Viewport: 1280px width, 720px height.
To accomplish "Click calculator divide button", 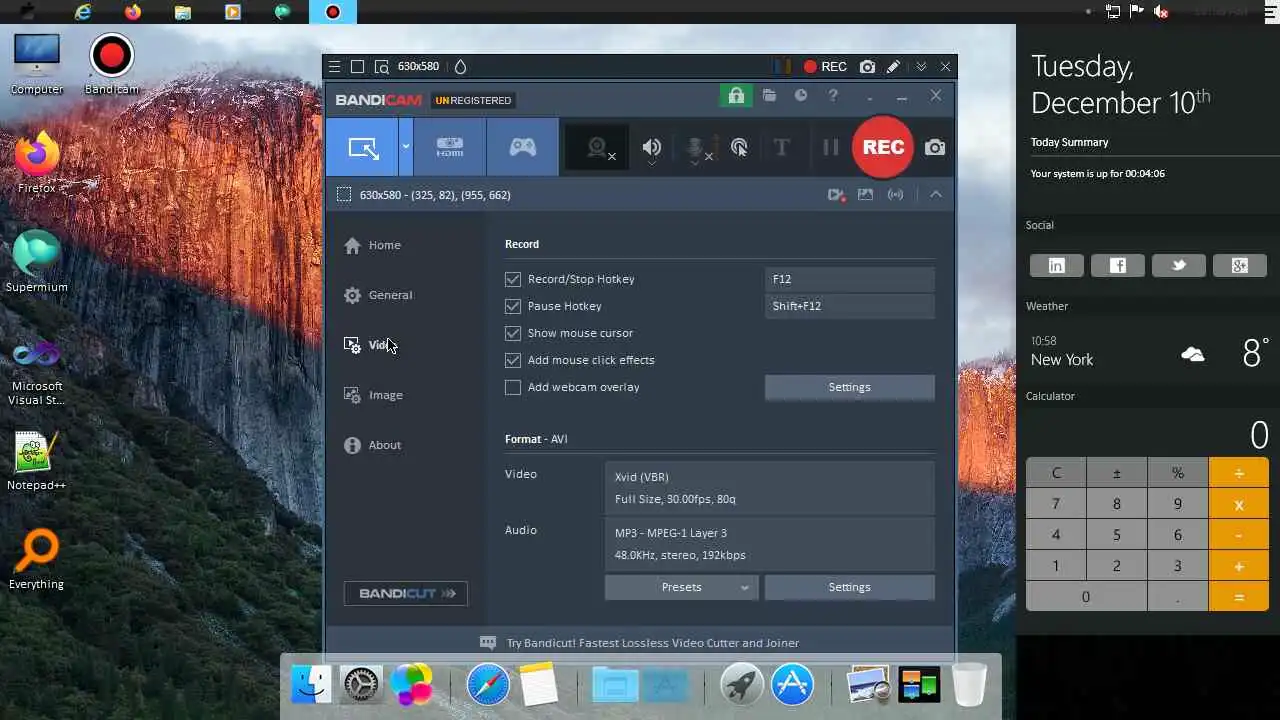I will point(1239,473).
